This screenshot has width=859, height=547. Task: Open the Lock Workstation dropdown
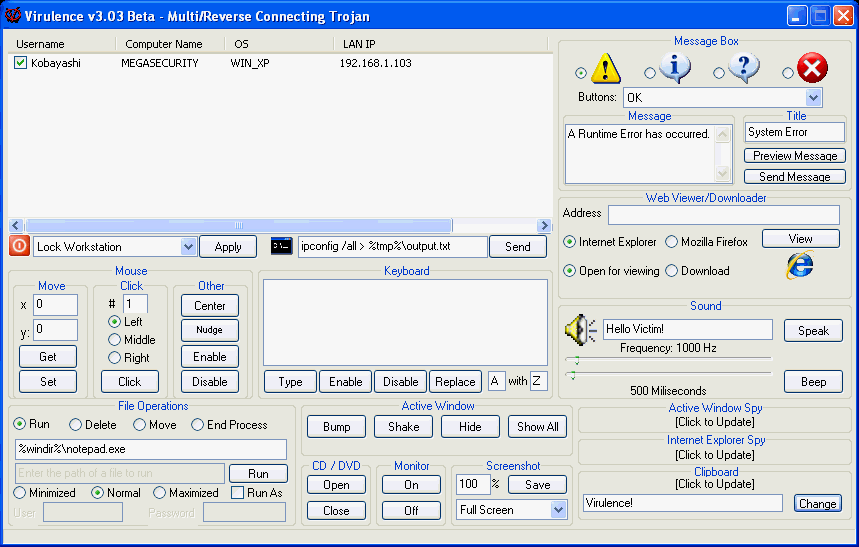[x=189, y=247]
